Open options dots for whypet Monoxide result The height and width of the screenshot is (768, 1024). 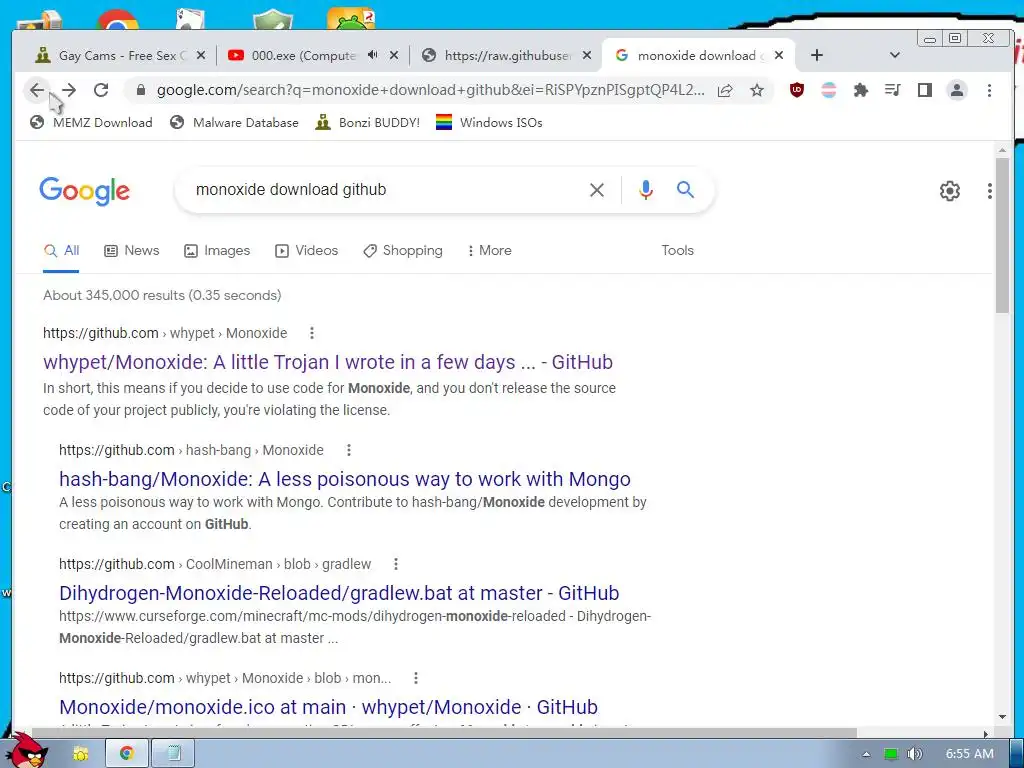pos(312,333)
